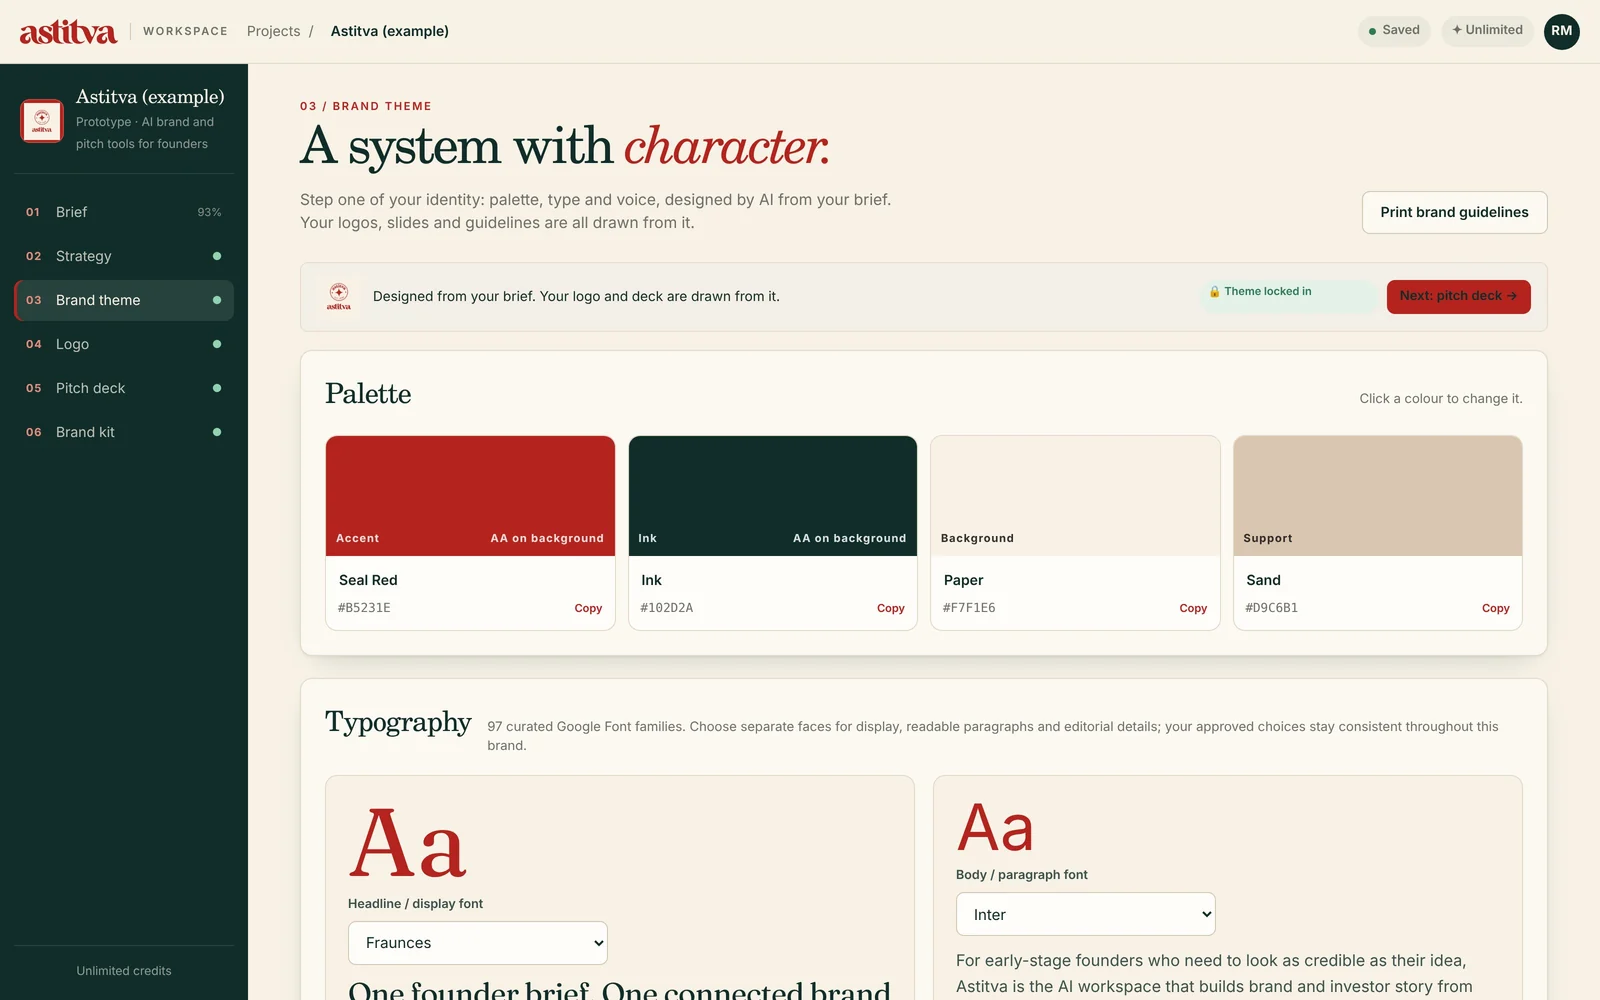This screenshot has height=1000, width=1600.
Task: Click Print brand guidelines button
Action: coord(1454,212)
